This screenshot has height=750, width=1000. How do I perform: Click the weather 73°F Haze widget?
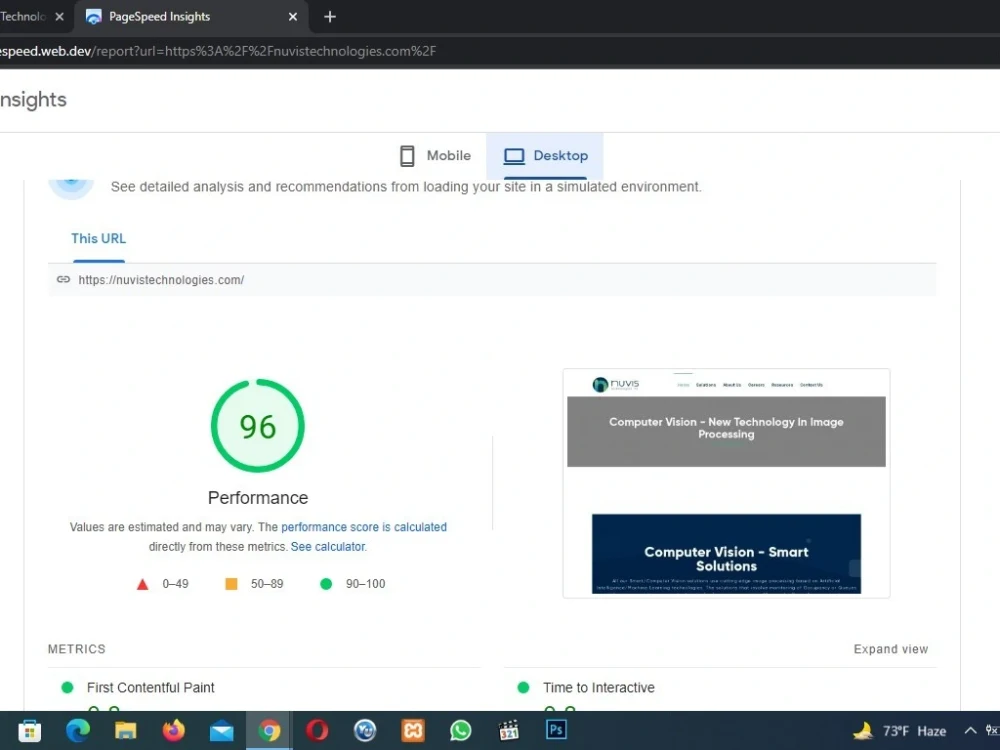(x=899, y=731)
